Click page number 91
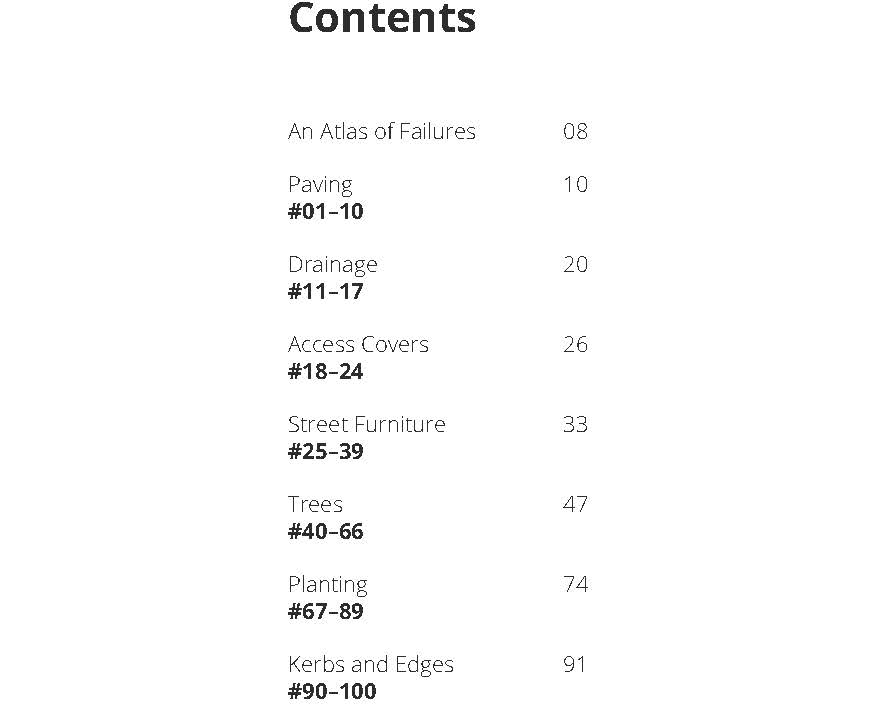The image size is (880, 704). click(575, 664)
